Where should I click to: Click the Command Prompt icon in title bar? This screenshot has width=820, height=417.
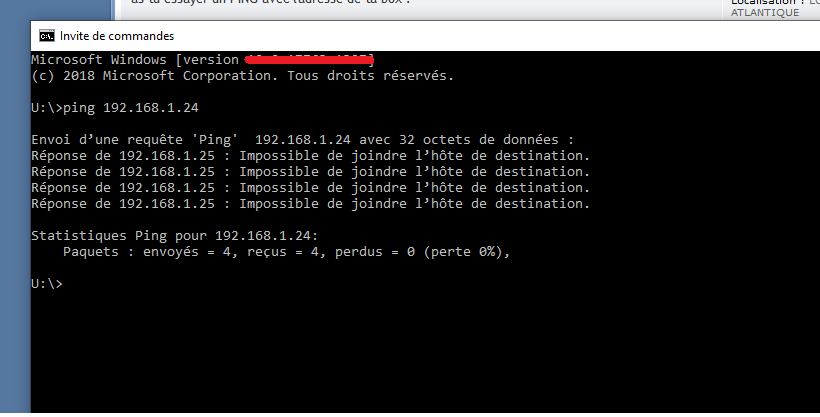(47, 36)
